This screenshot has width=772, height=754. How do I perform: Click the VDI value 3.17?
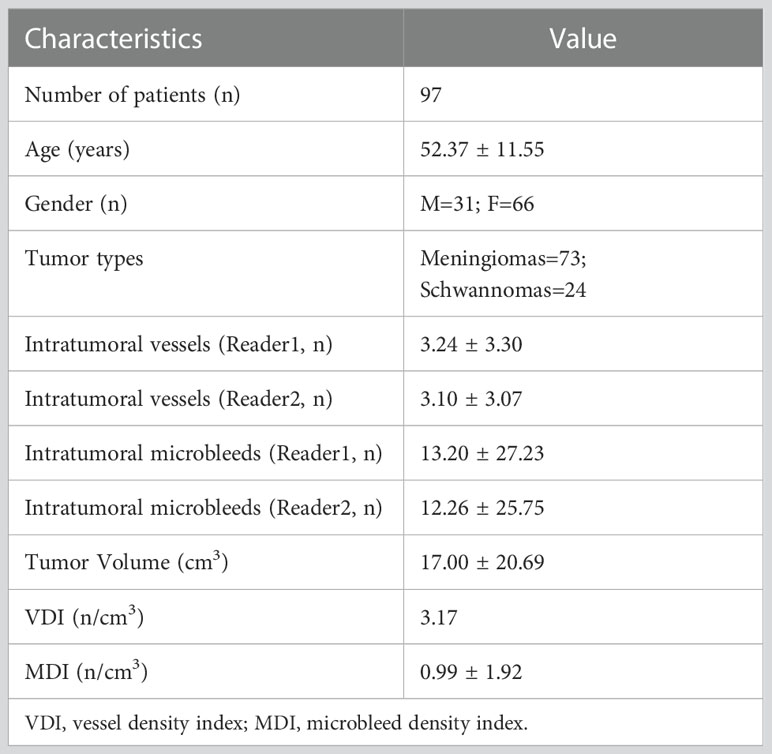pyautogui.click(x=439, y=617)
